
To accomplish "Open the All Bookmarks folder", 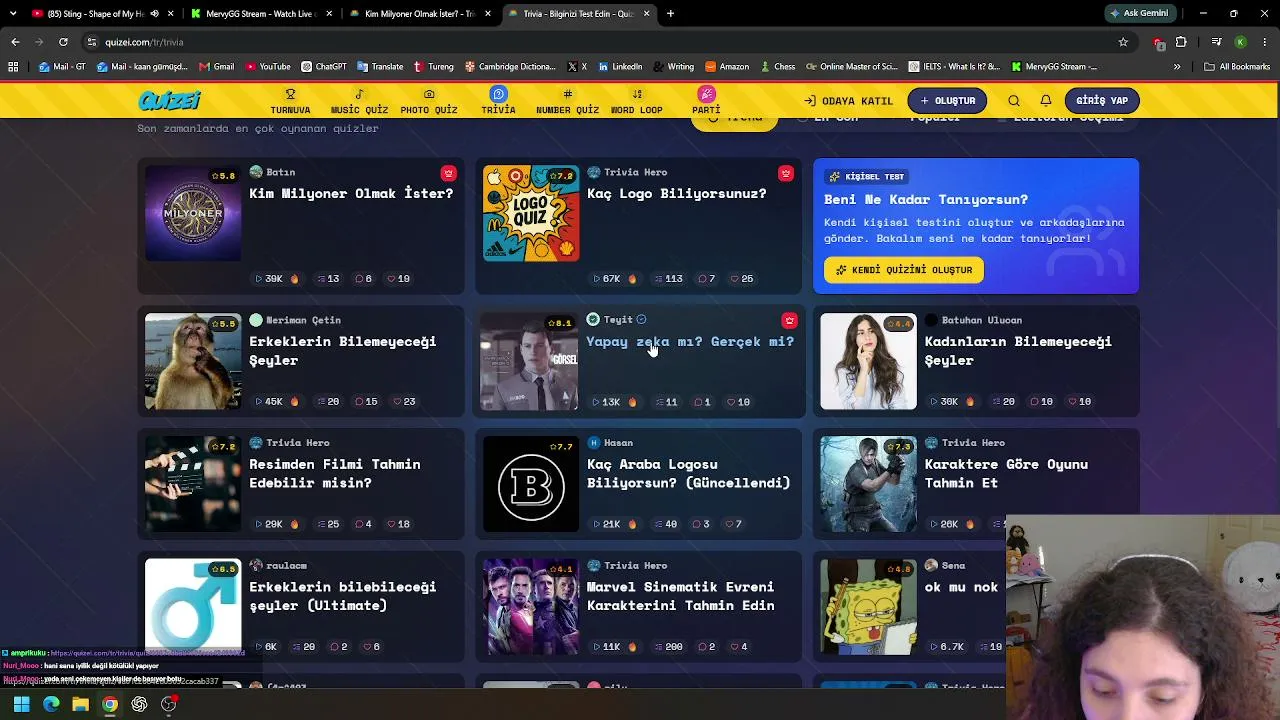I will (1236, 67).
